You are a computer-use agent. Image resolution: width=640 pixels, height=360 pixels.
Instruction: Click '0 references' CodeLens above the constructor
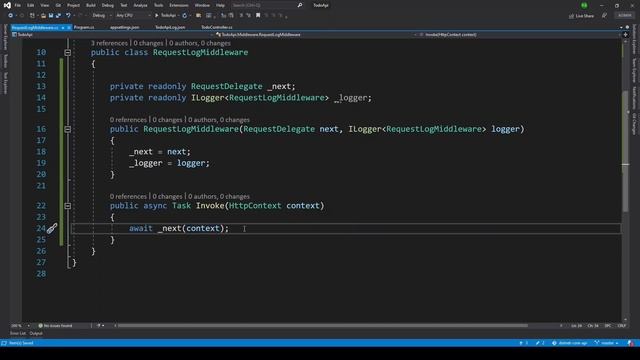click(128, 120)
